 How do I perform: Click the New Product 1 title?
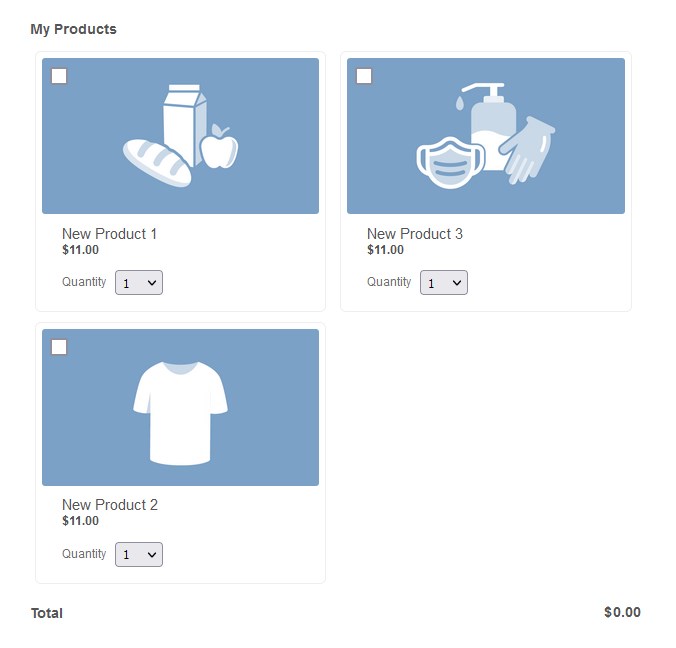(109, 234)
